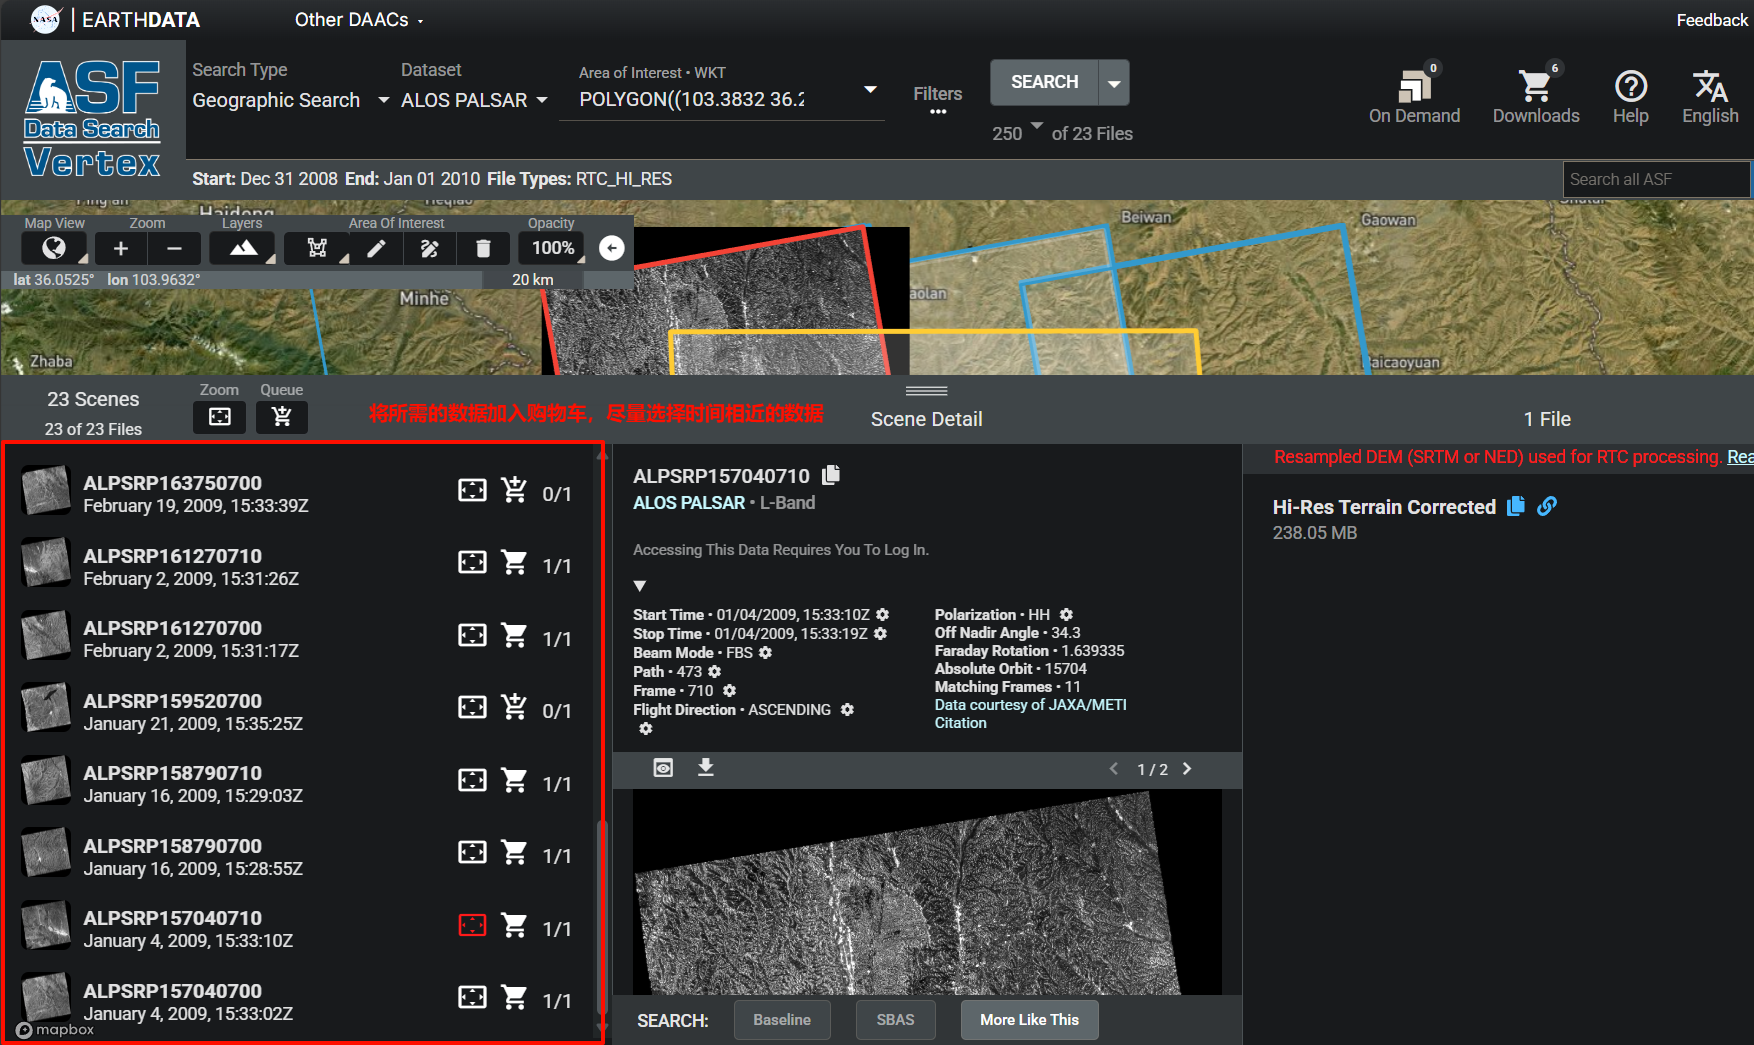Click the draw area of interest pencil
The image size is (1754, 1045).
click(x=376, y=249)
